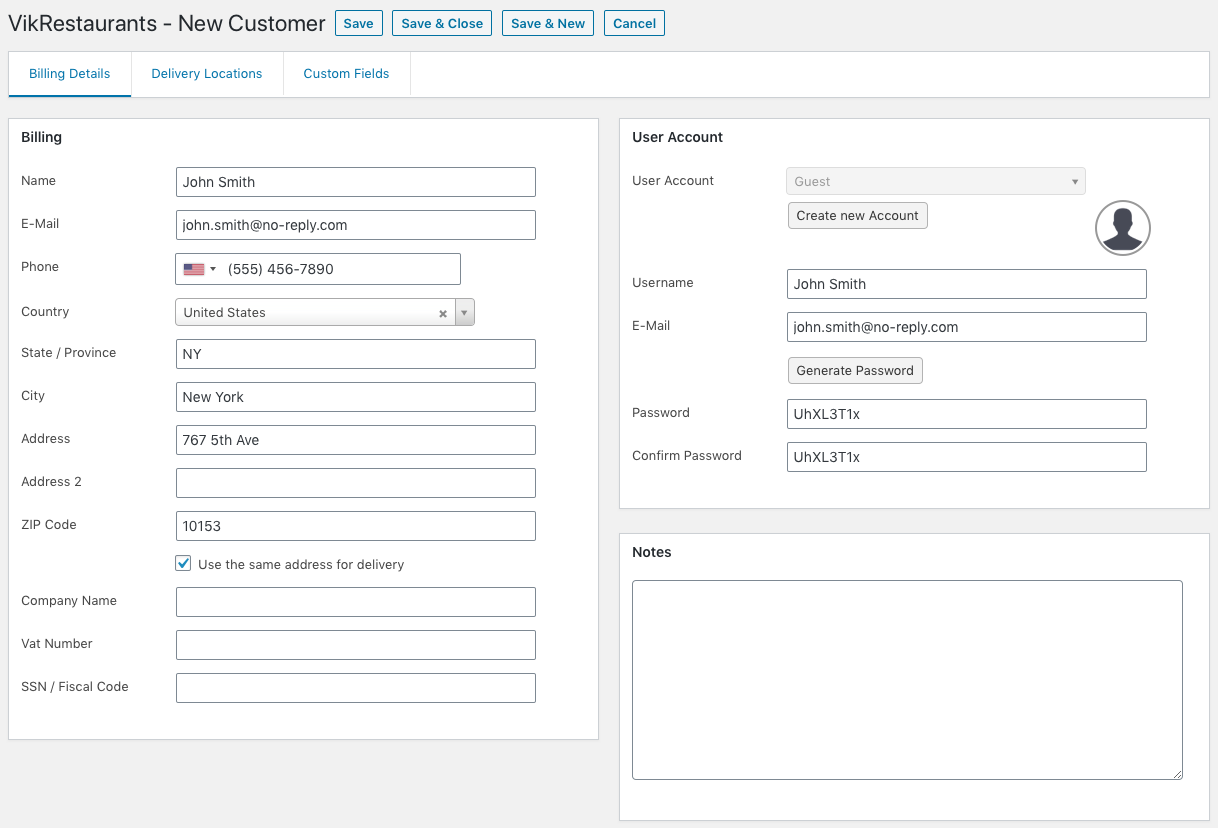
Task: Click the Notes section heading
Action: pyautogui.click(x=652, y=552)
